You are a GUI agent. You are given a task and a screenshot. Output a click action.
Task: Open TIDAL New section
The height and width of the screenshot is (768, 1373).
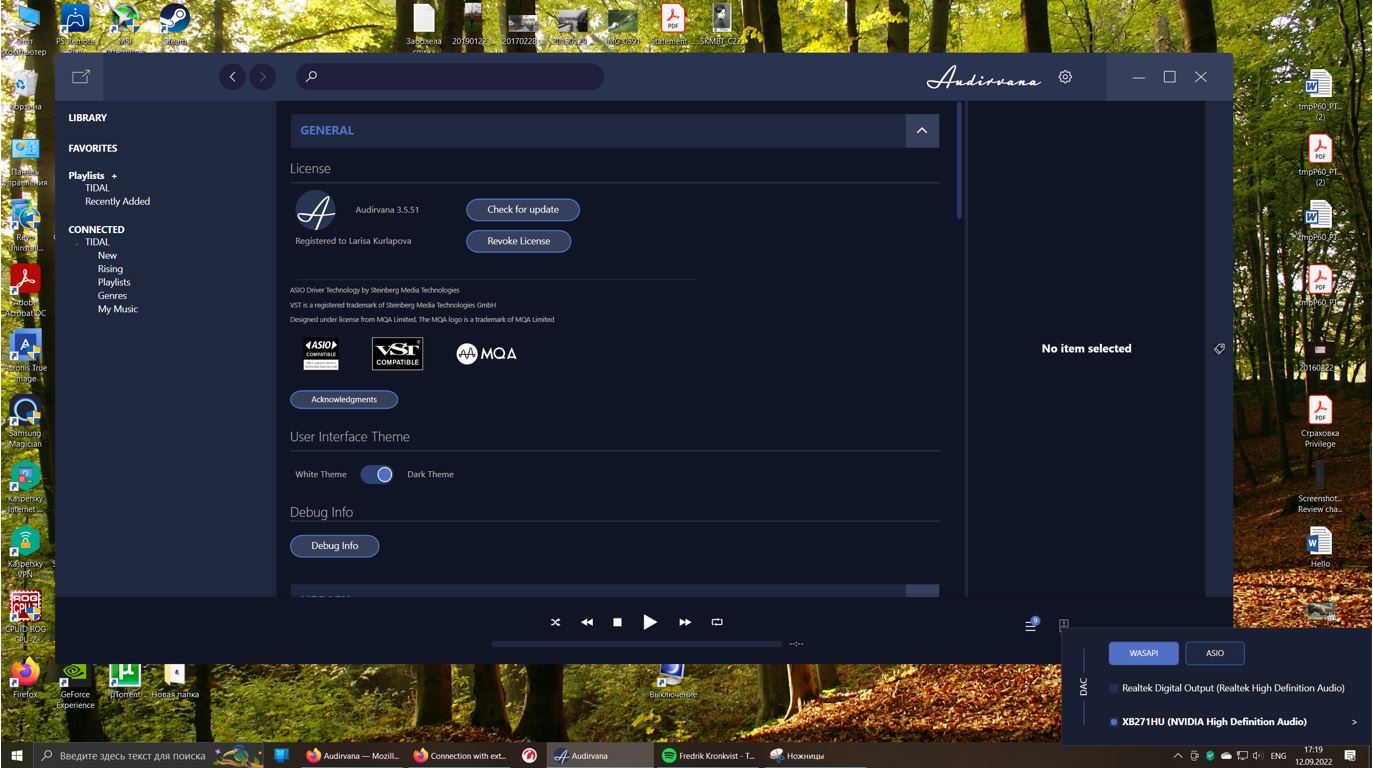pyautogui.click(x=107, y=256)
